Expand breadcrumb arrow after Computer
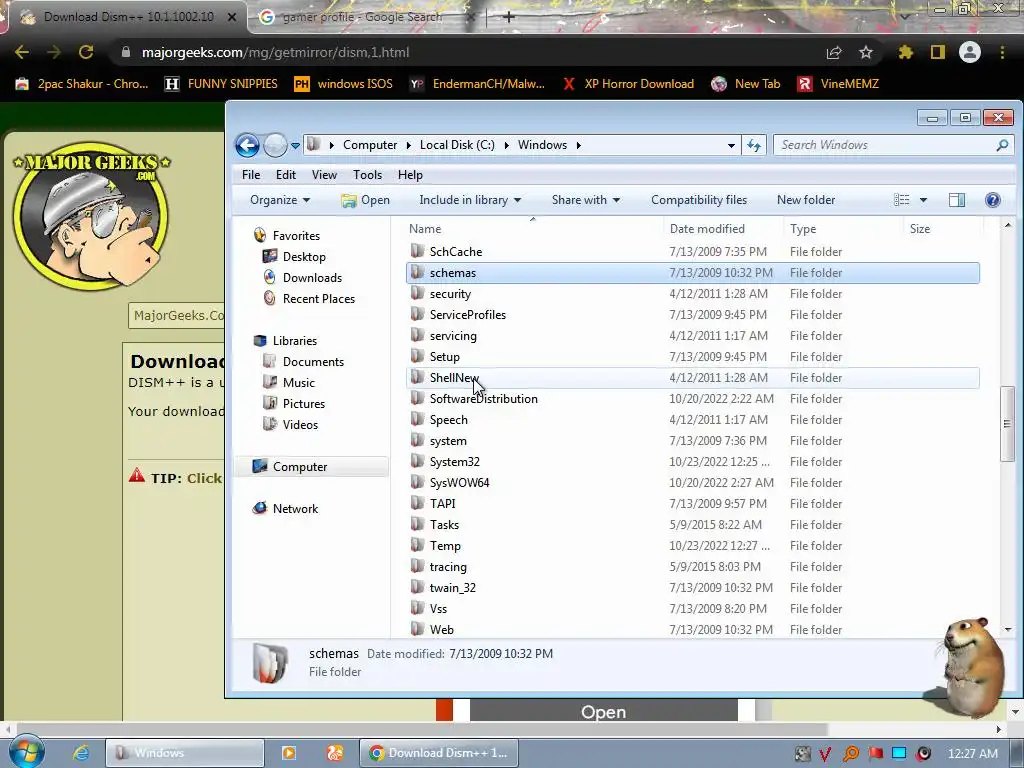This screenshot has height=768, width=1024. [408, 145]
